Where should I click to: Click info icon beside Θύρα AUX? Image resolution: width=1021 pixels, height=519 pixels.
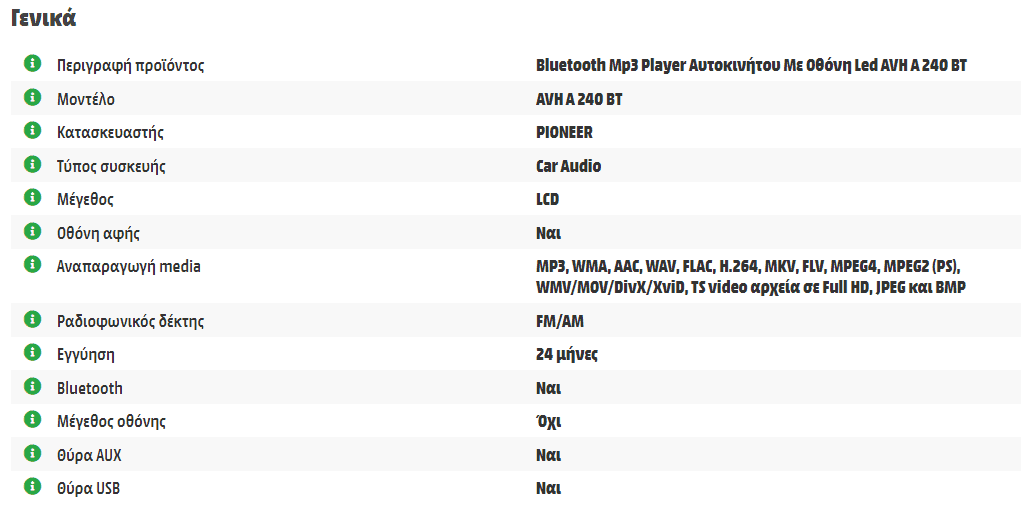[x=32, y=454]
